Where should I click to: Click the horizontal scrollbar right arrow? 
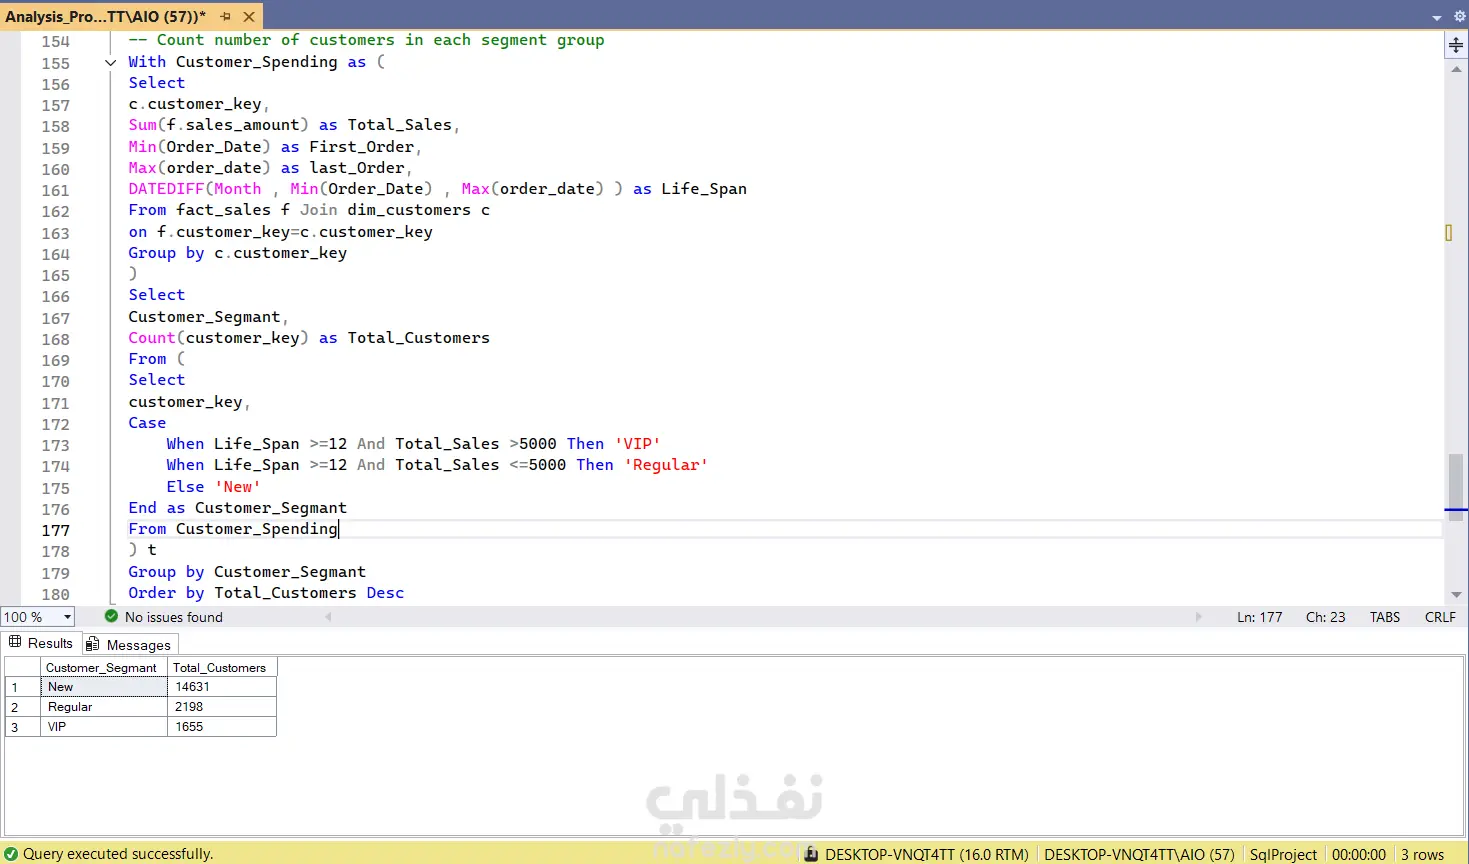(x=1199, y=617)
